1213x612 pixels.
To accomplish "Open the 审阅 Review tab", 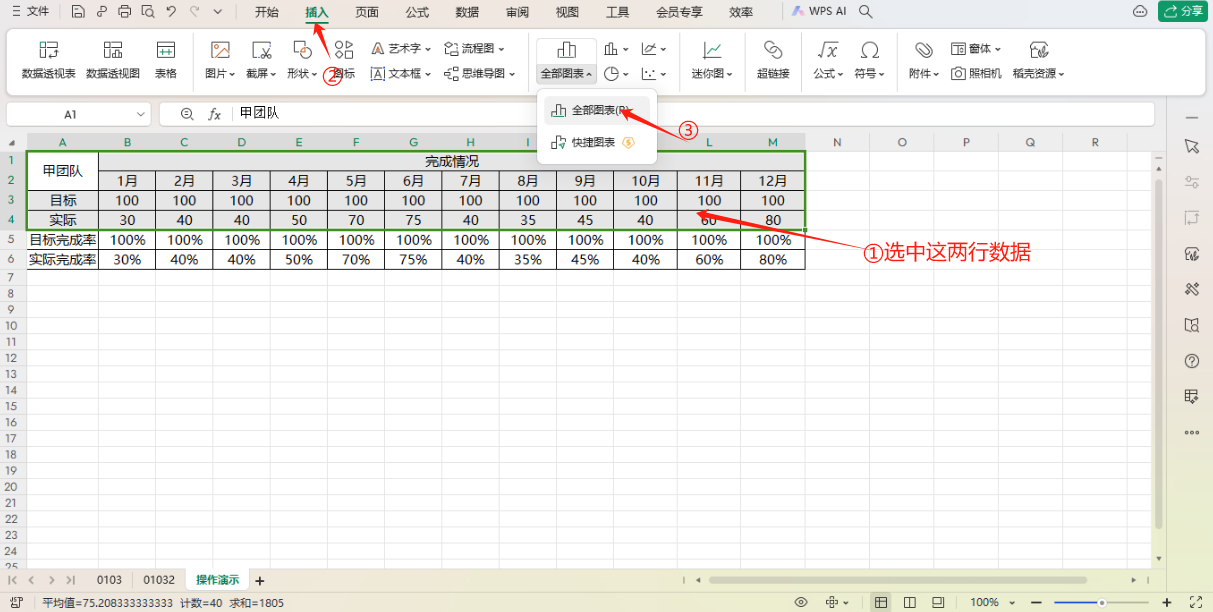I will pos(518,12).
